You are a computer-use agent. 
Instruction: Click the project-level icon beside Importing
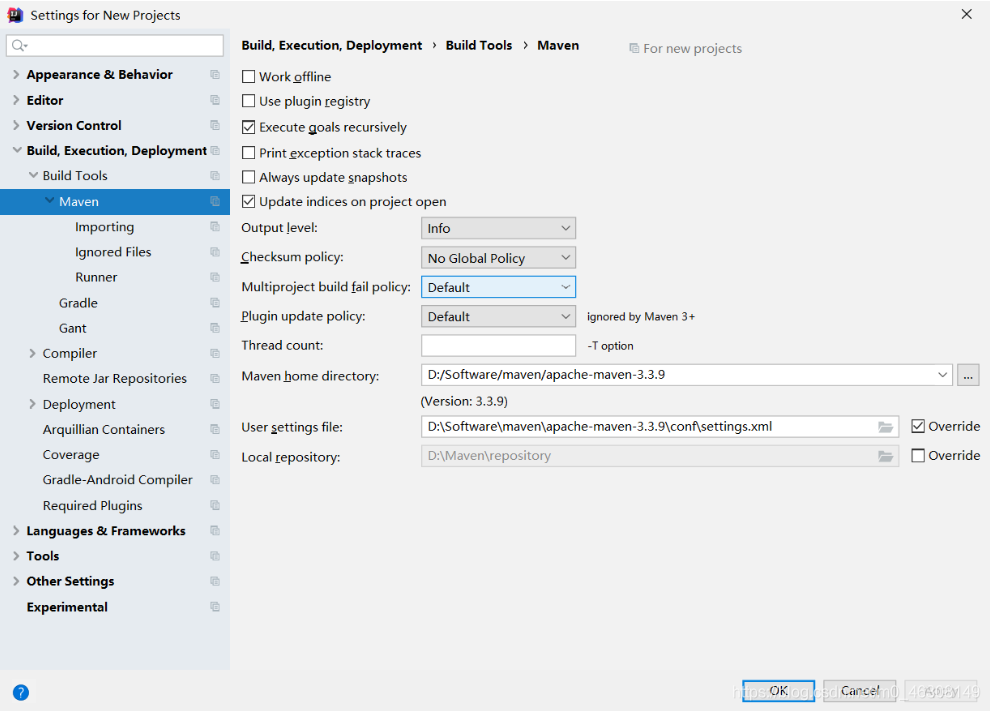[215, 227]
